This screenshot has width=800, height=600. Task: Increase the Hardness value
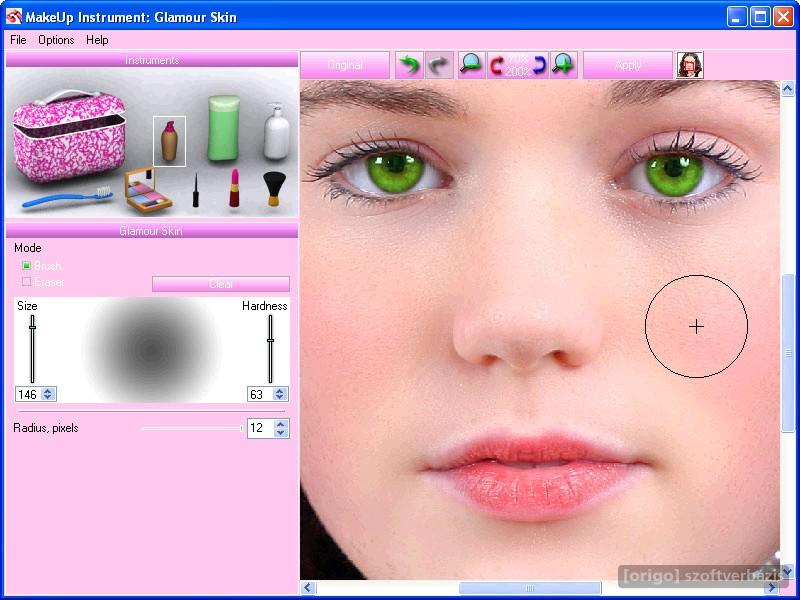tap(280, 391)
